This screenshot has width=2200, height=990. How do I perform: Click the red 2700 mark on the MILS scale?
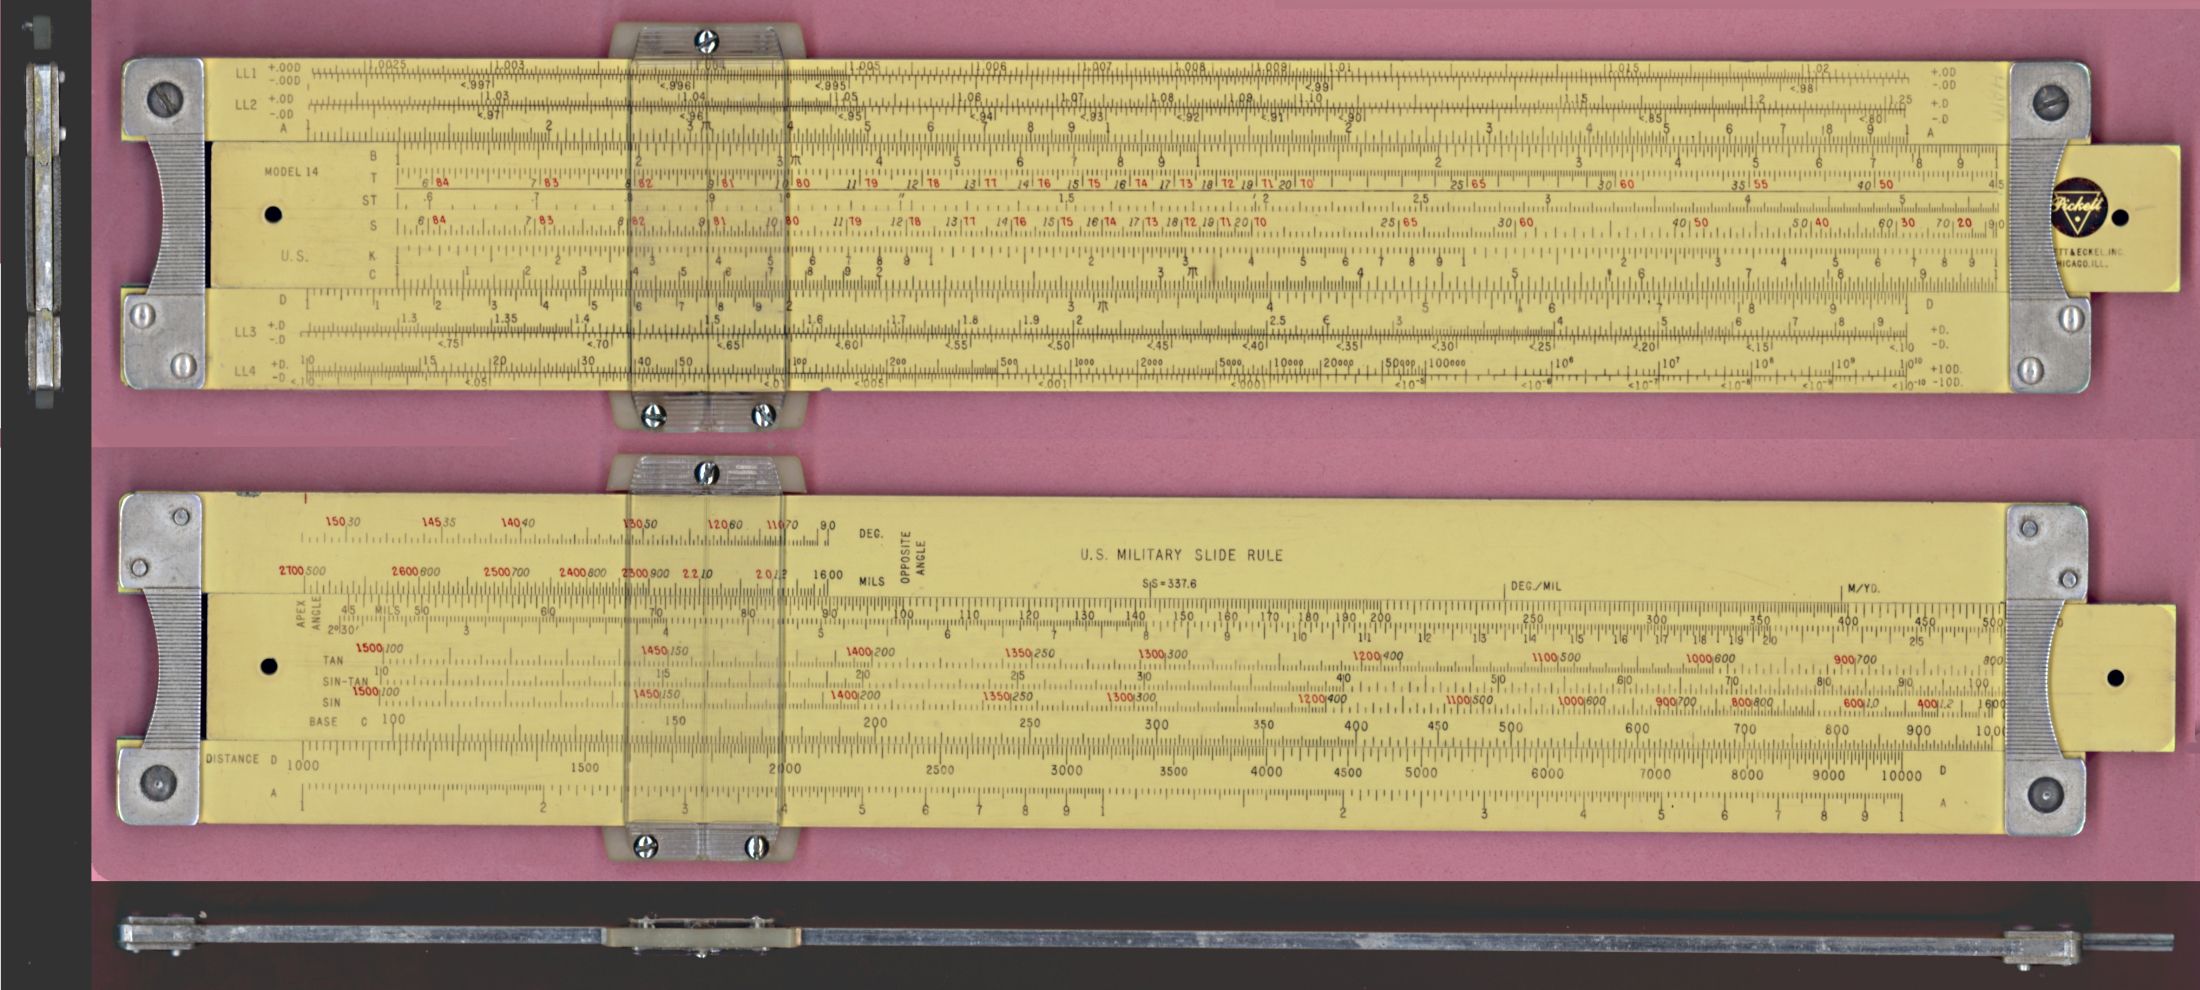pos(290,571)
